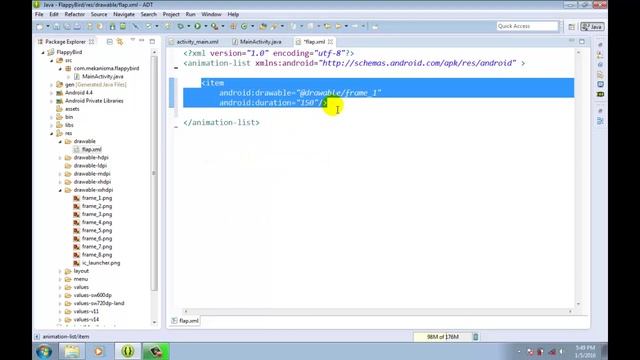Select frame_8.png in Package Explorer
Viewport: 640px width, 360px height.
tap(97, 255)
